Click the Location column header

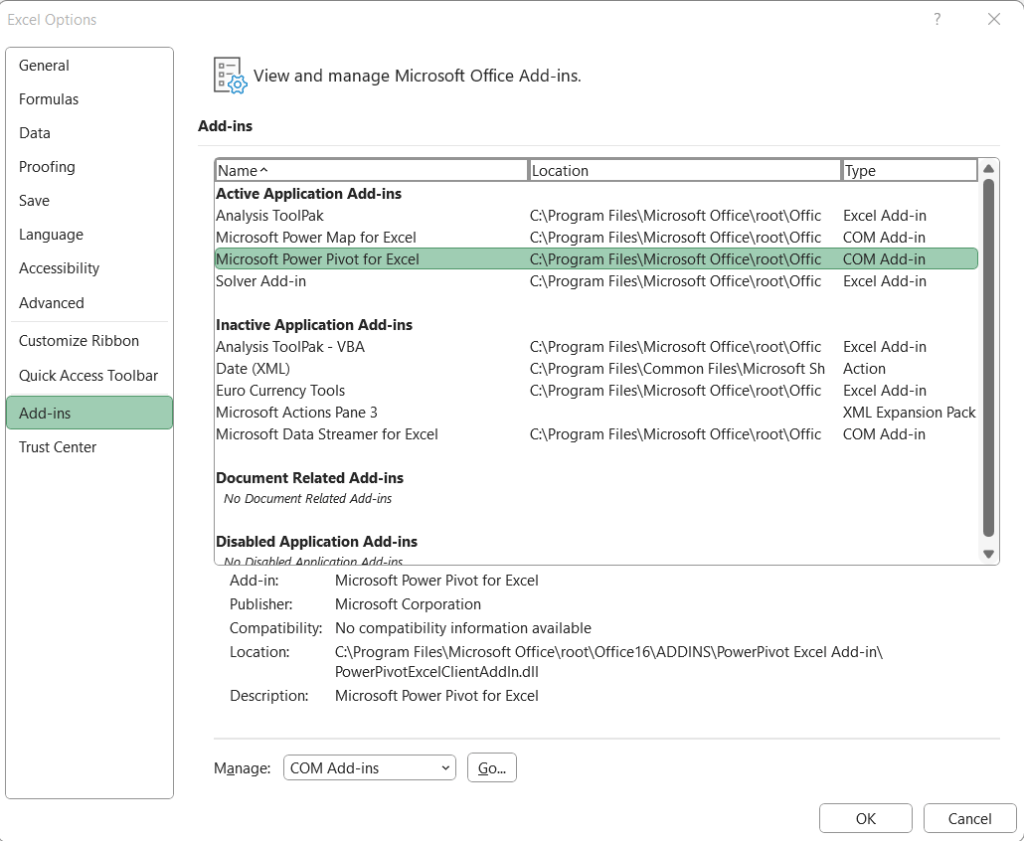[x=685, y=170]
